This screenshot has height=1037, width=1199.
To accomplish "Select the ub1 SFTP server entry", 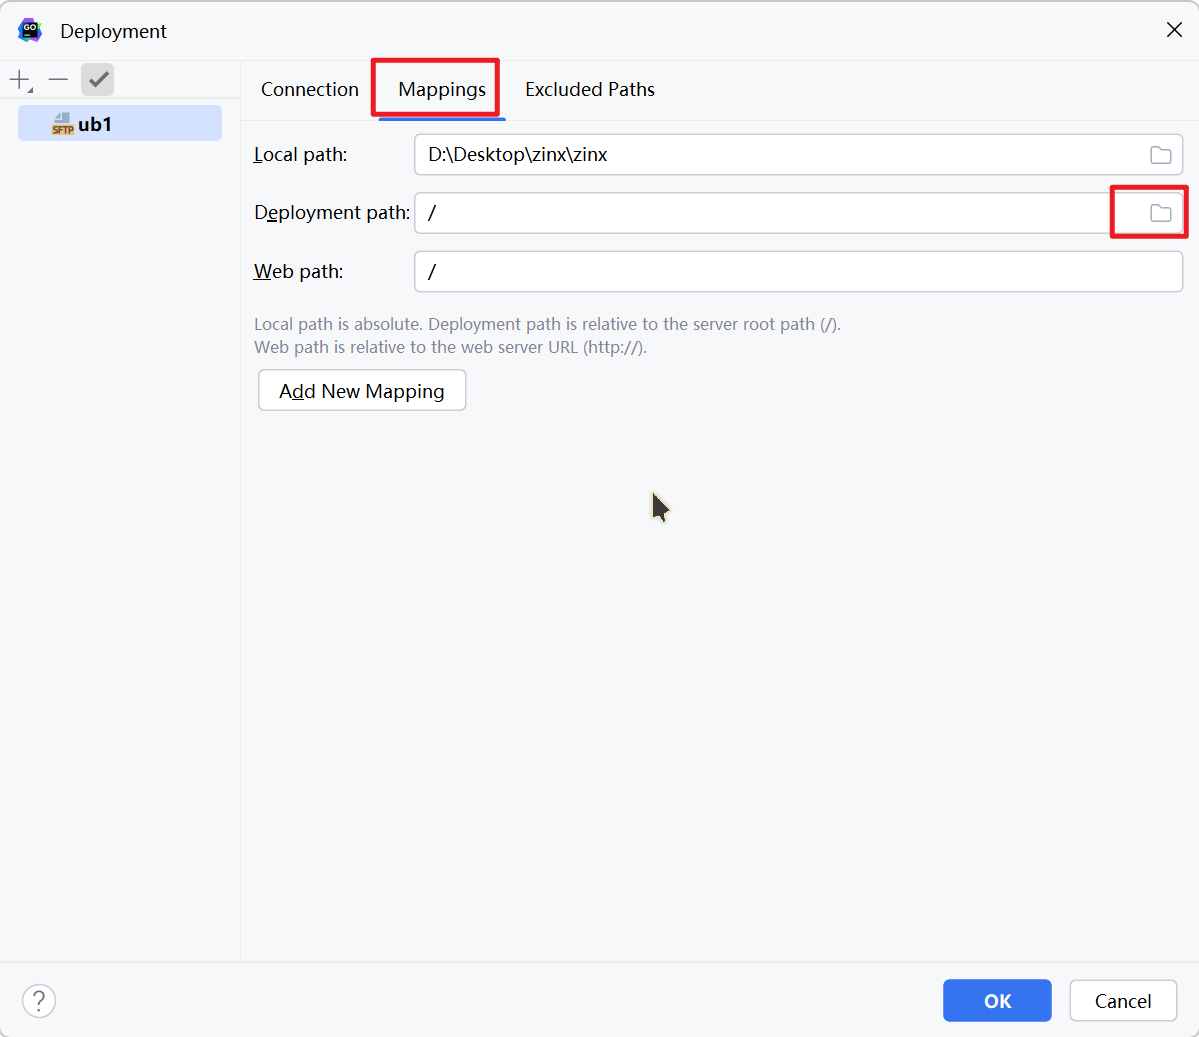I will (x=120, y=123).
